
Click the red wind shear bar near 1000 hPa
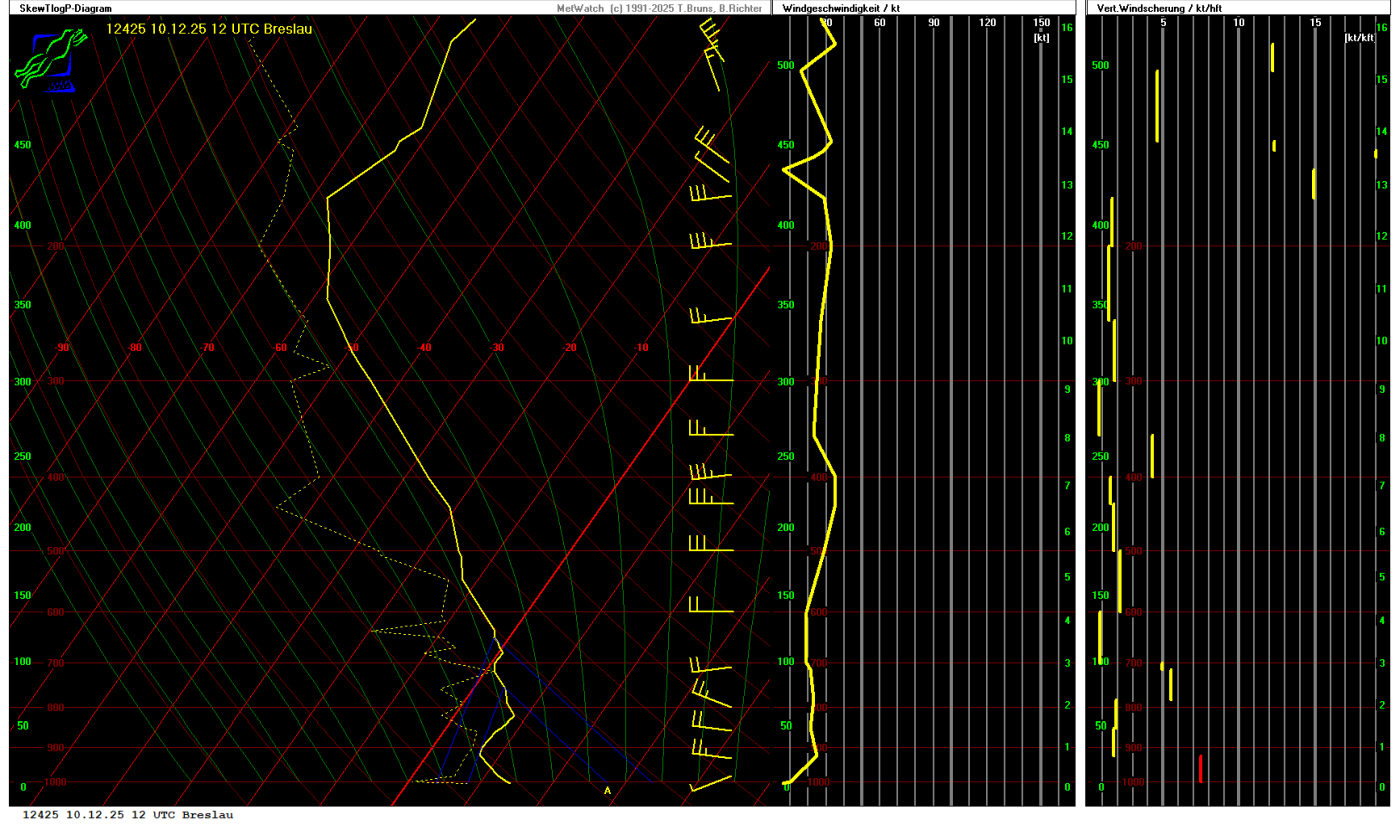[1200, 769]
